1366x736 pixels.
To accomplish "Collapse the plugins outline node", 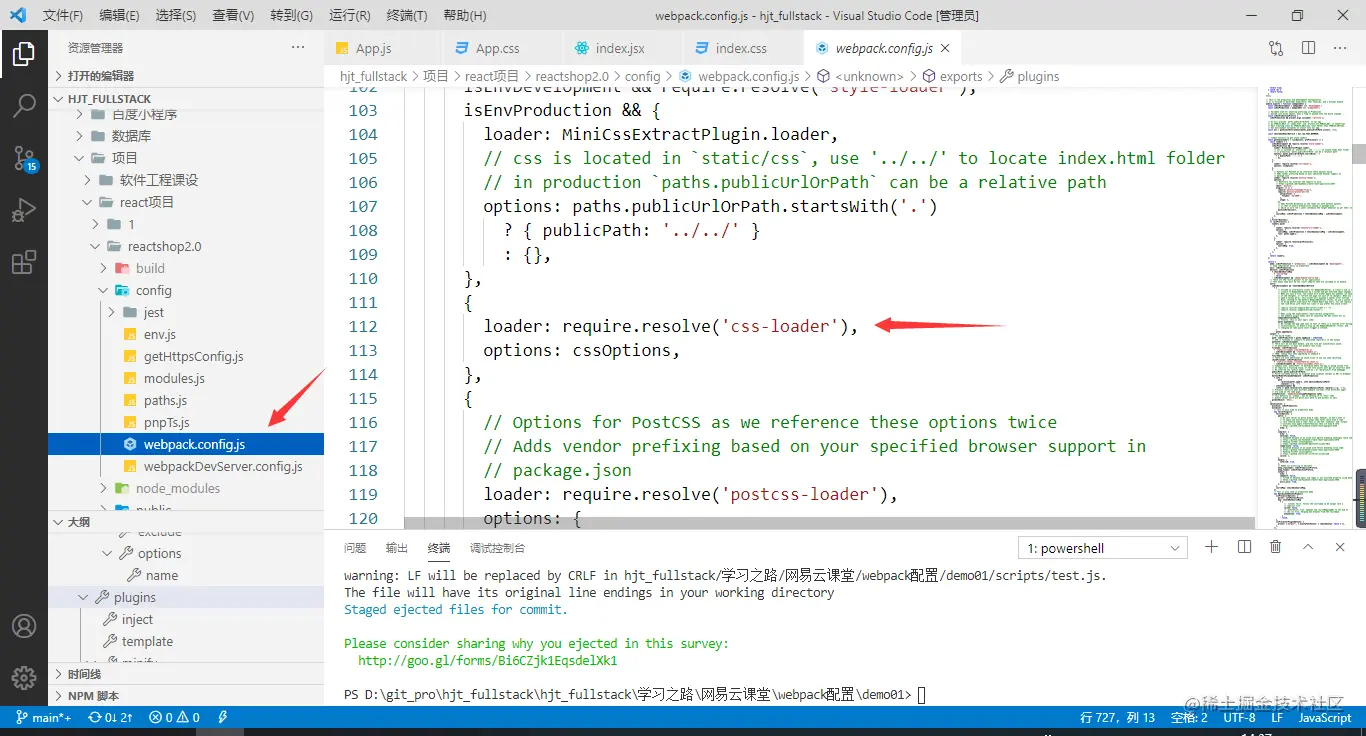I will pyautogui.click(x=85, y=597).
